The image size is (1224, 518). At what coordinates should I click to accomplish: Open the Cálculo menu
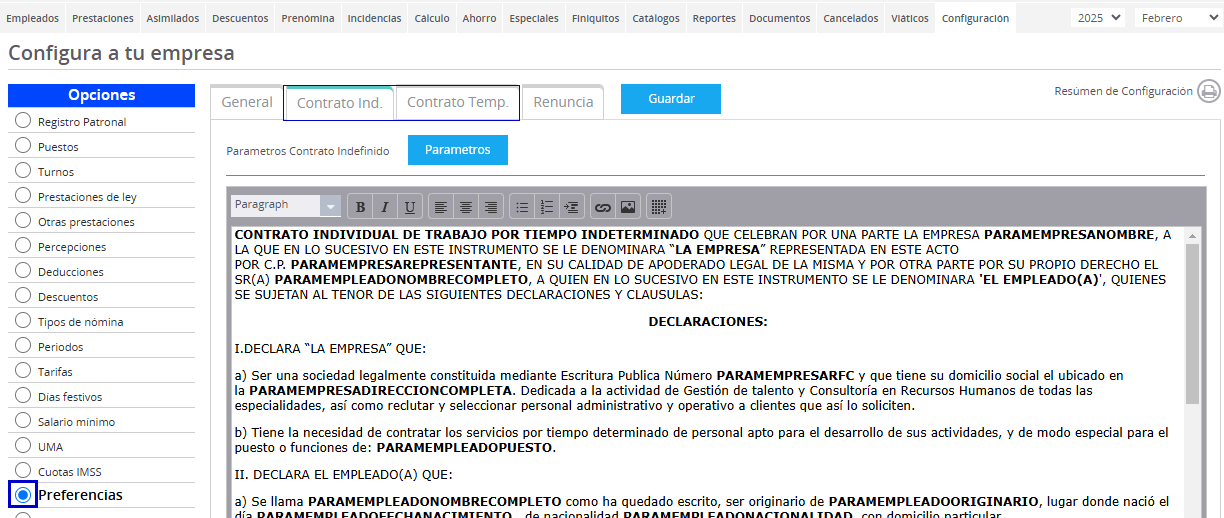point(432,18)
